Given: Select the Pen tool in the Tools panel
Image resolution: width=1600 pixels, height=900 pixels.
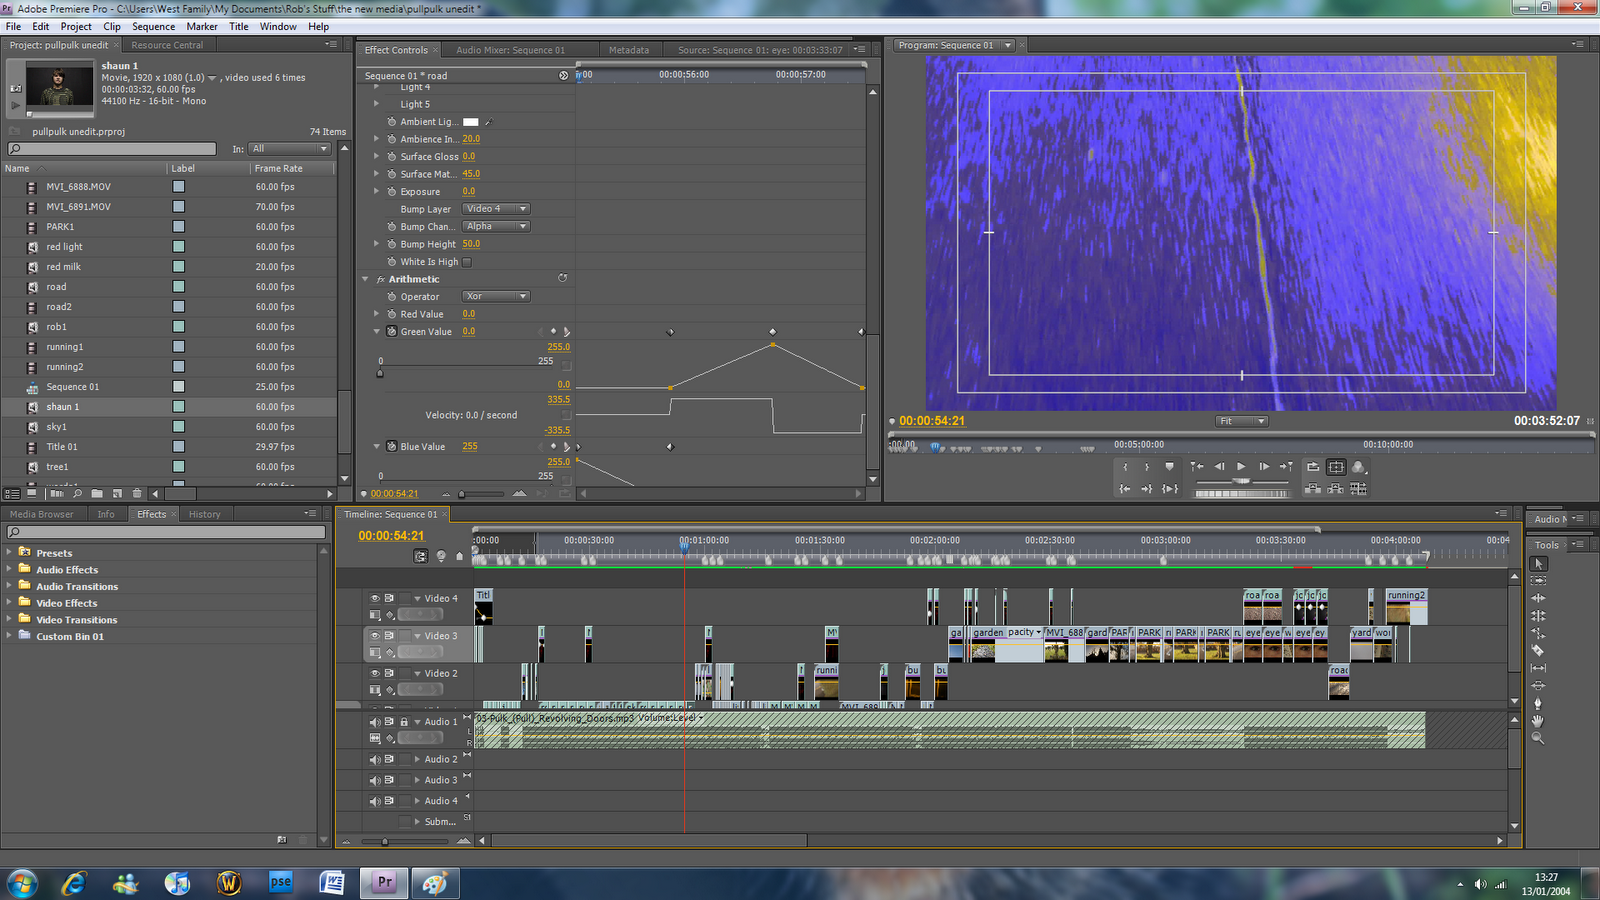Looking at the screenshot, I should (1538, 703).
